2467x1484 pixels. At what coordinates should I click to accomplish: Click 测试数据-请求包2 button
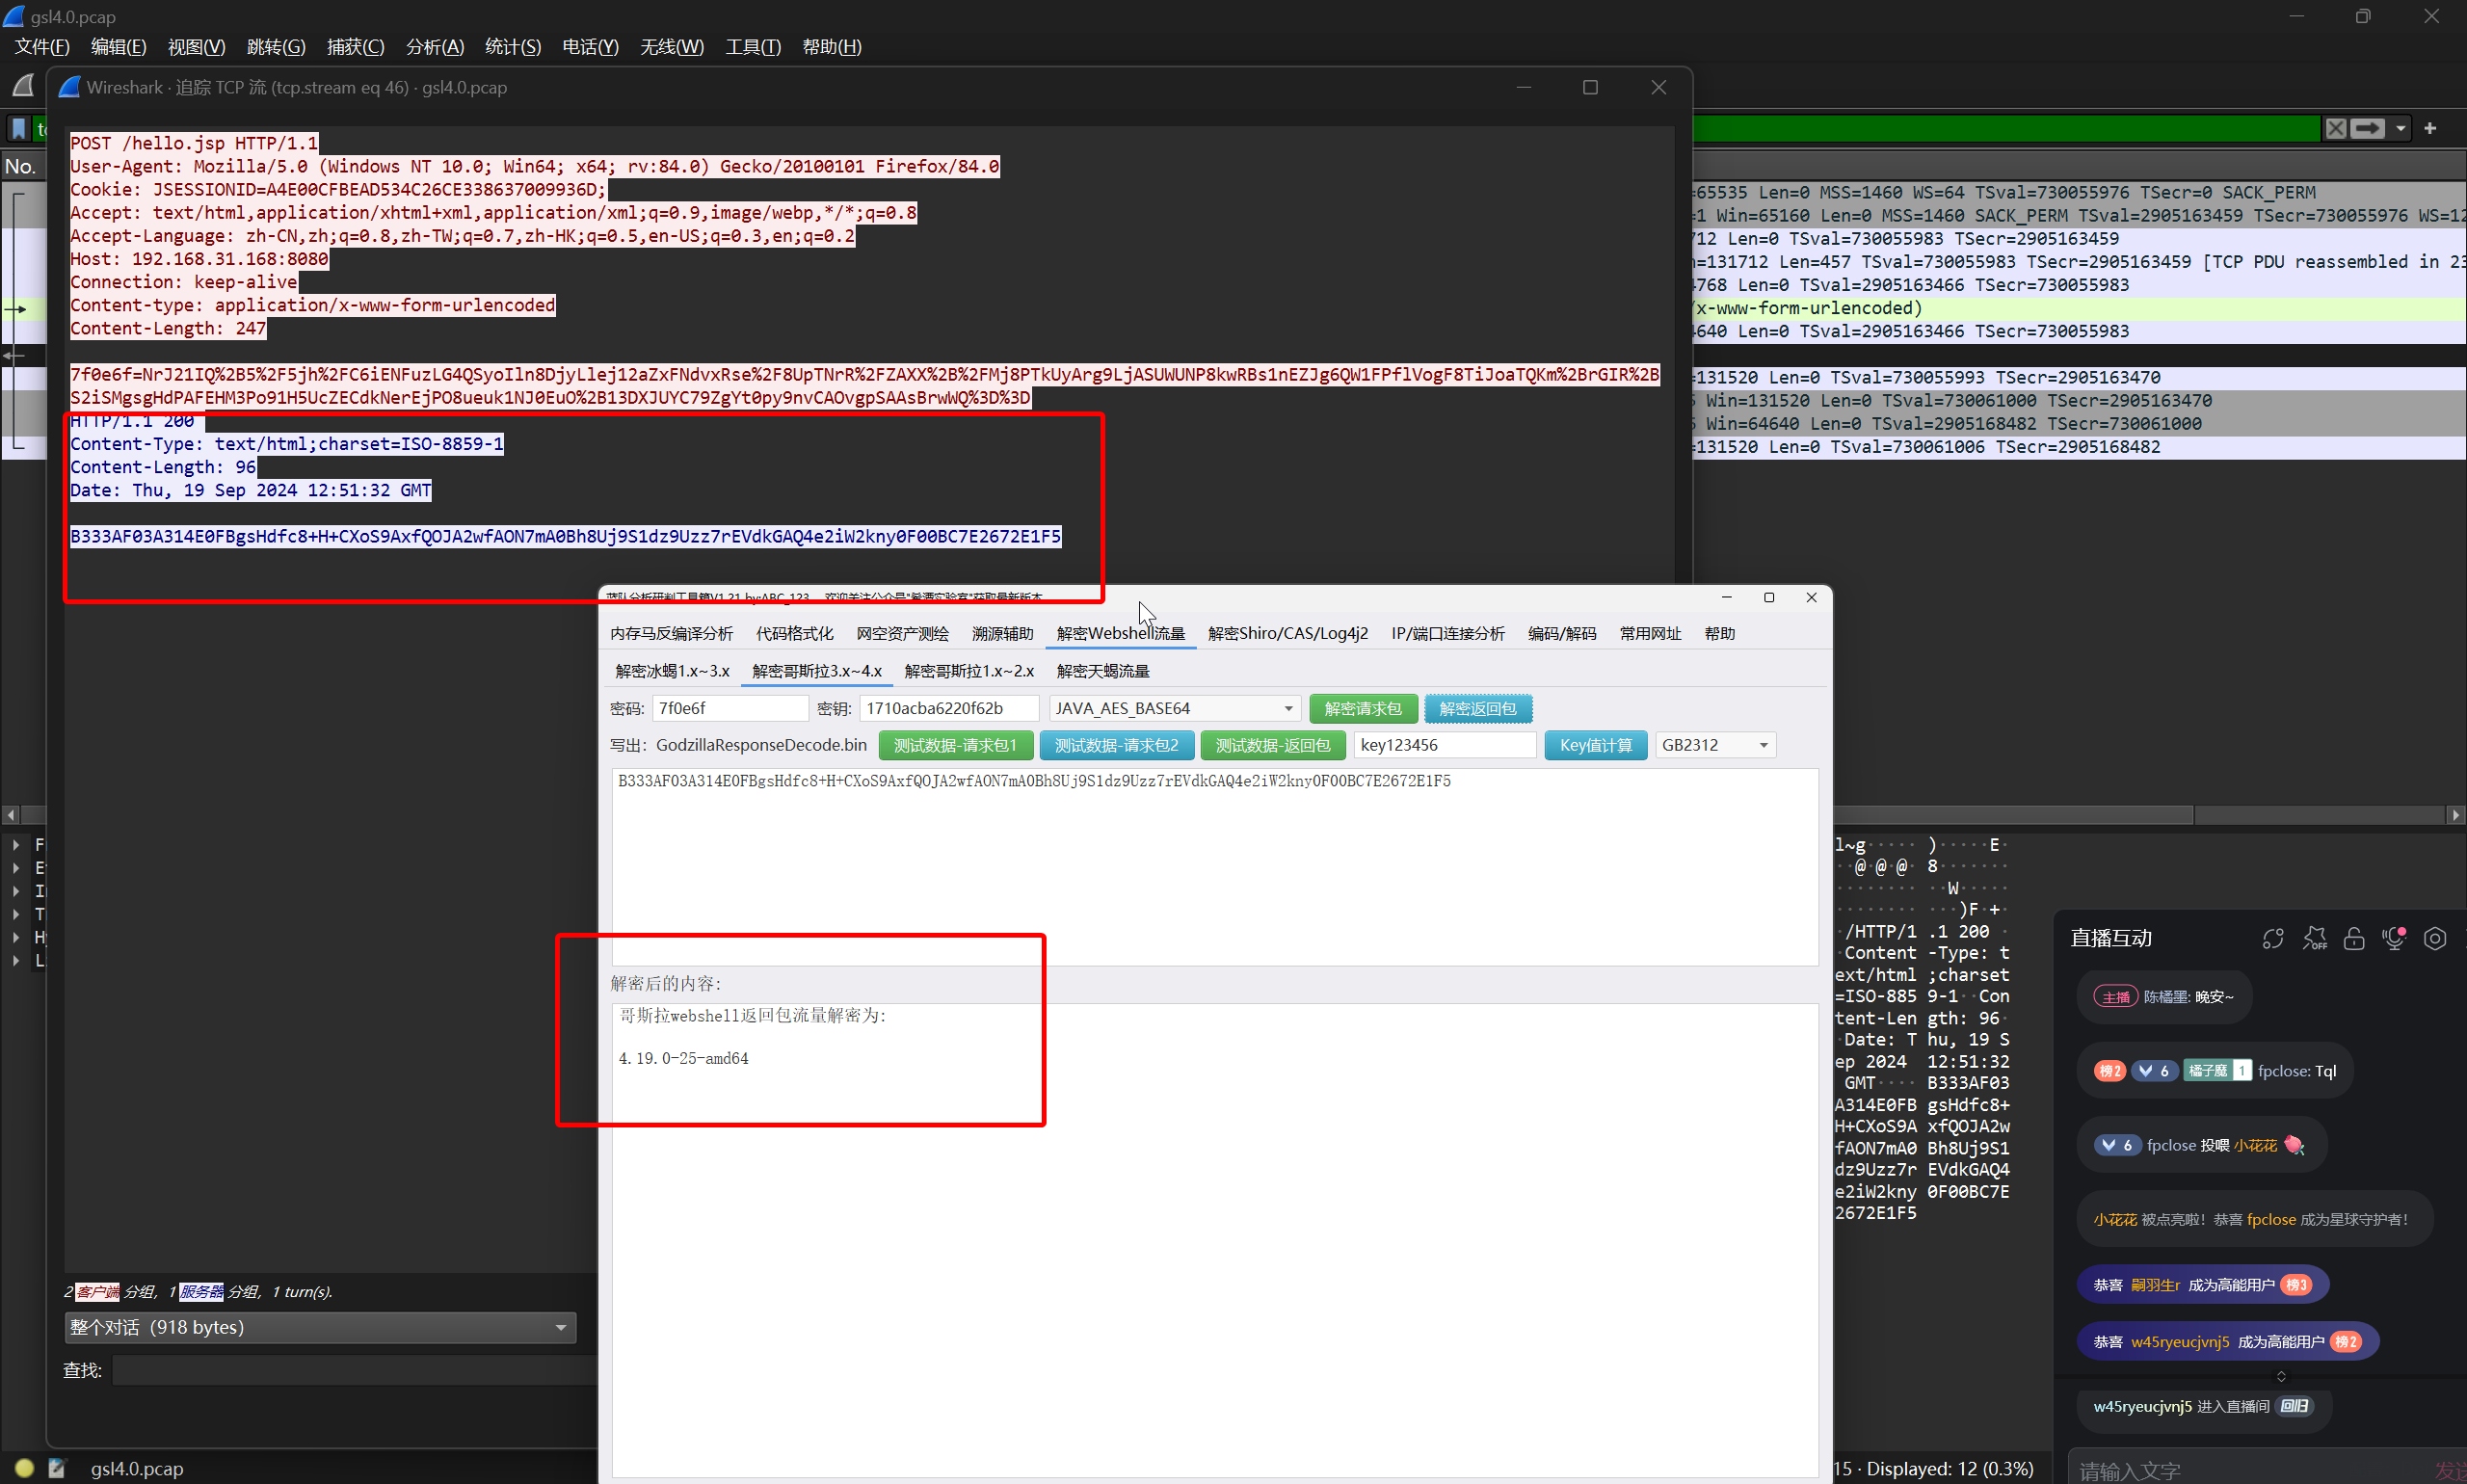[1117, 745]
